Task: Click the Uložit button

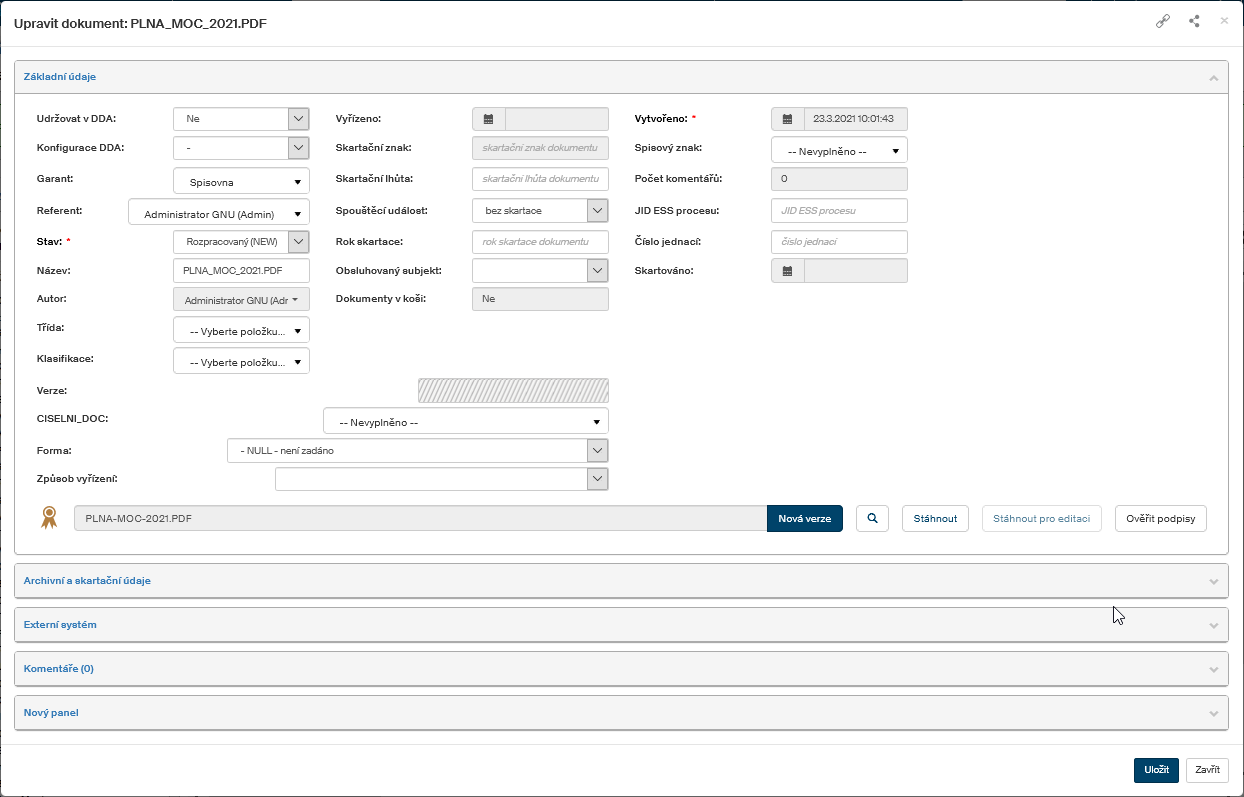Action: coord(1156,770)
